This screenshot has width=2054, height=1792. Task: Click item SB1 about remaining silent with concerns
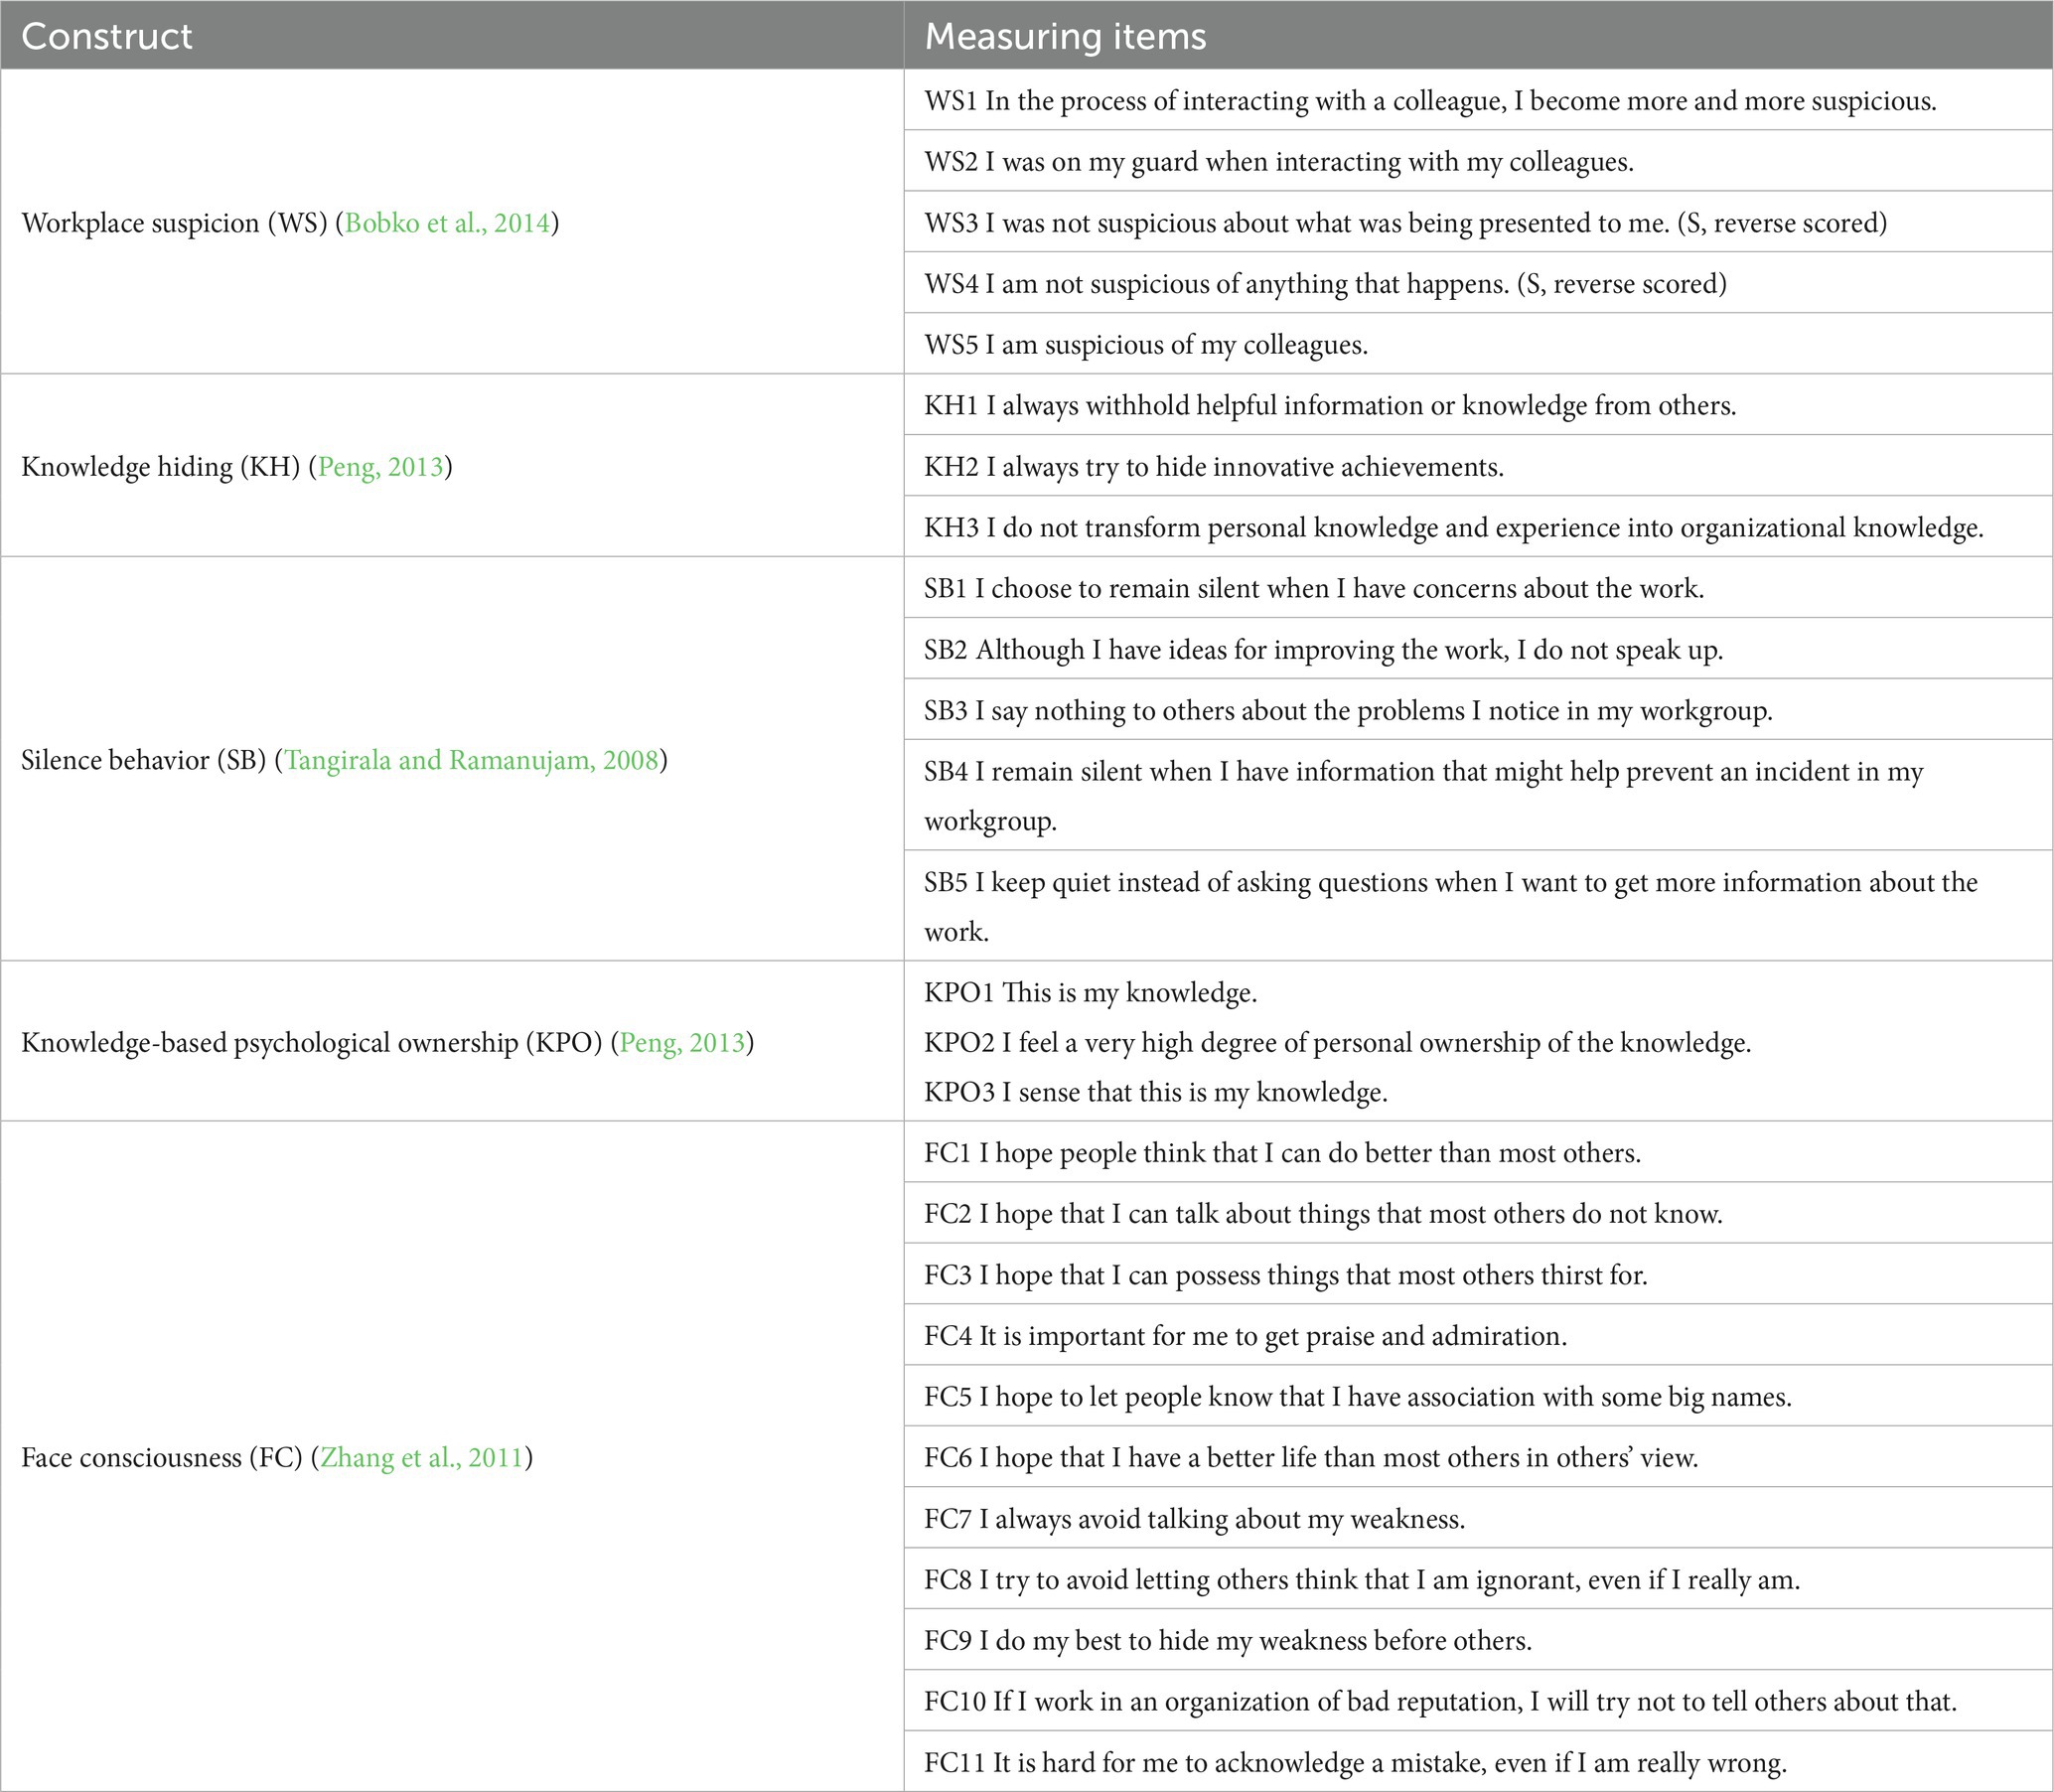(x=1314, y=588)
